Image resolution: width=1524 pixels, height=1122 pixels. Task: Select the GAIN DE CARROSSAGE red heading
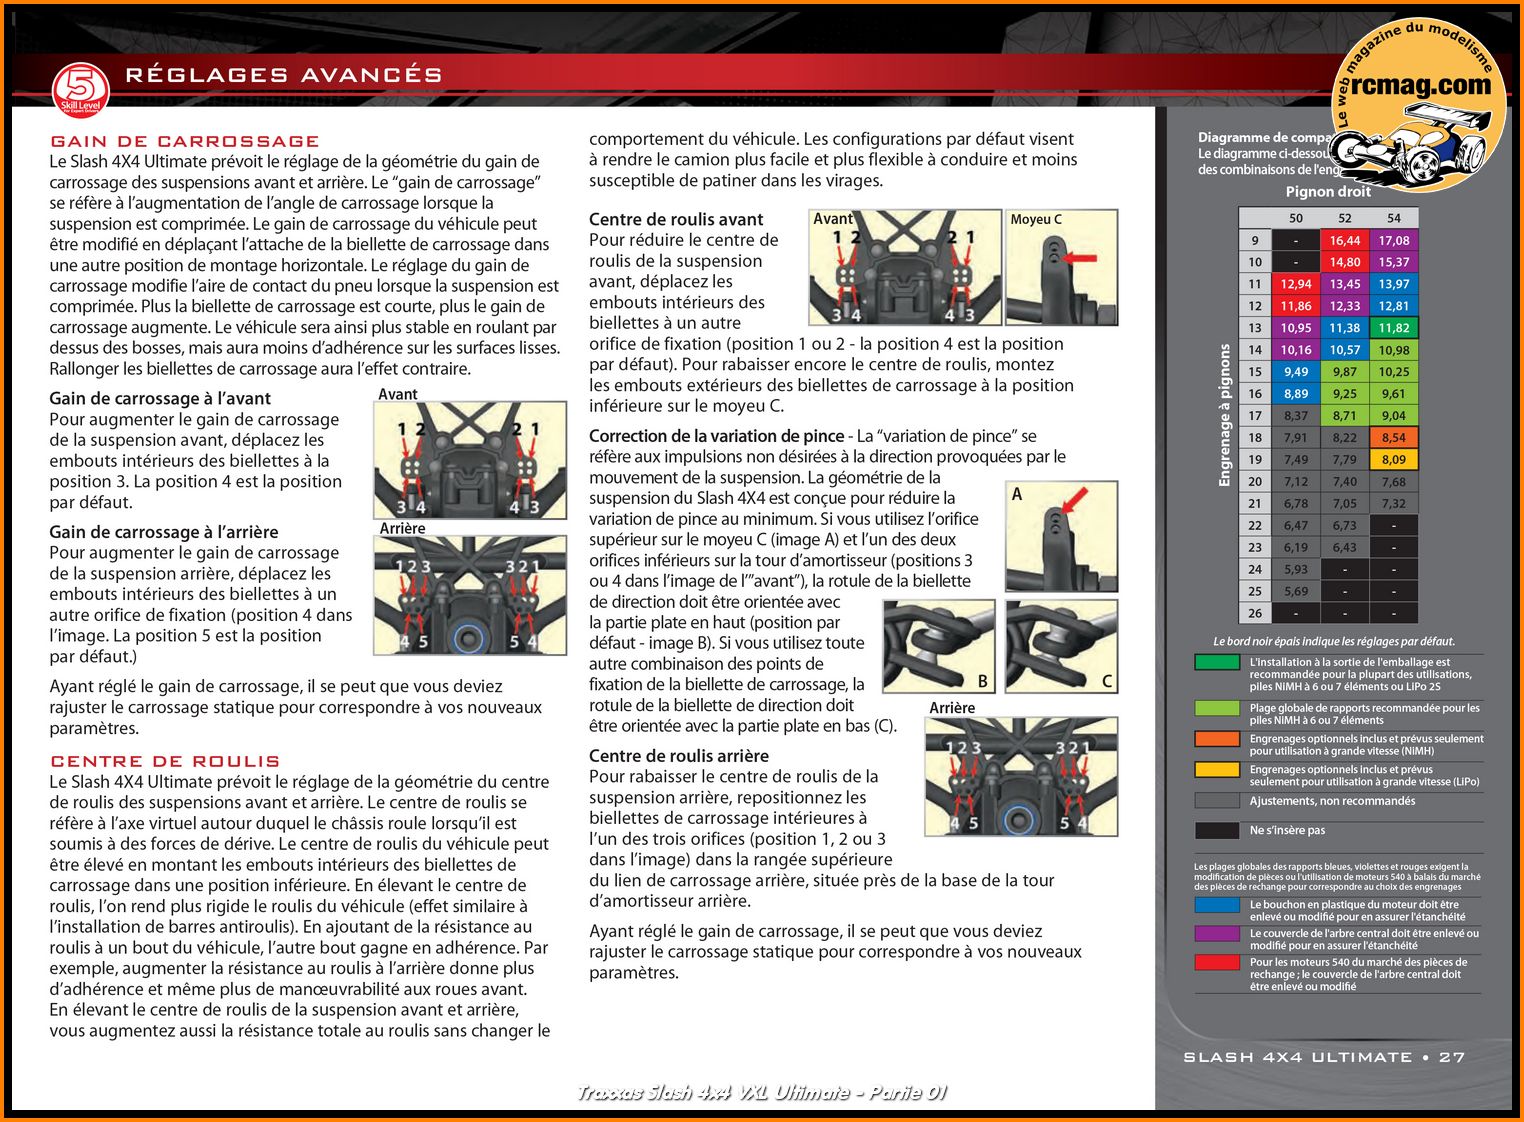185,141
